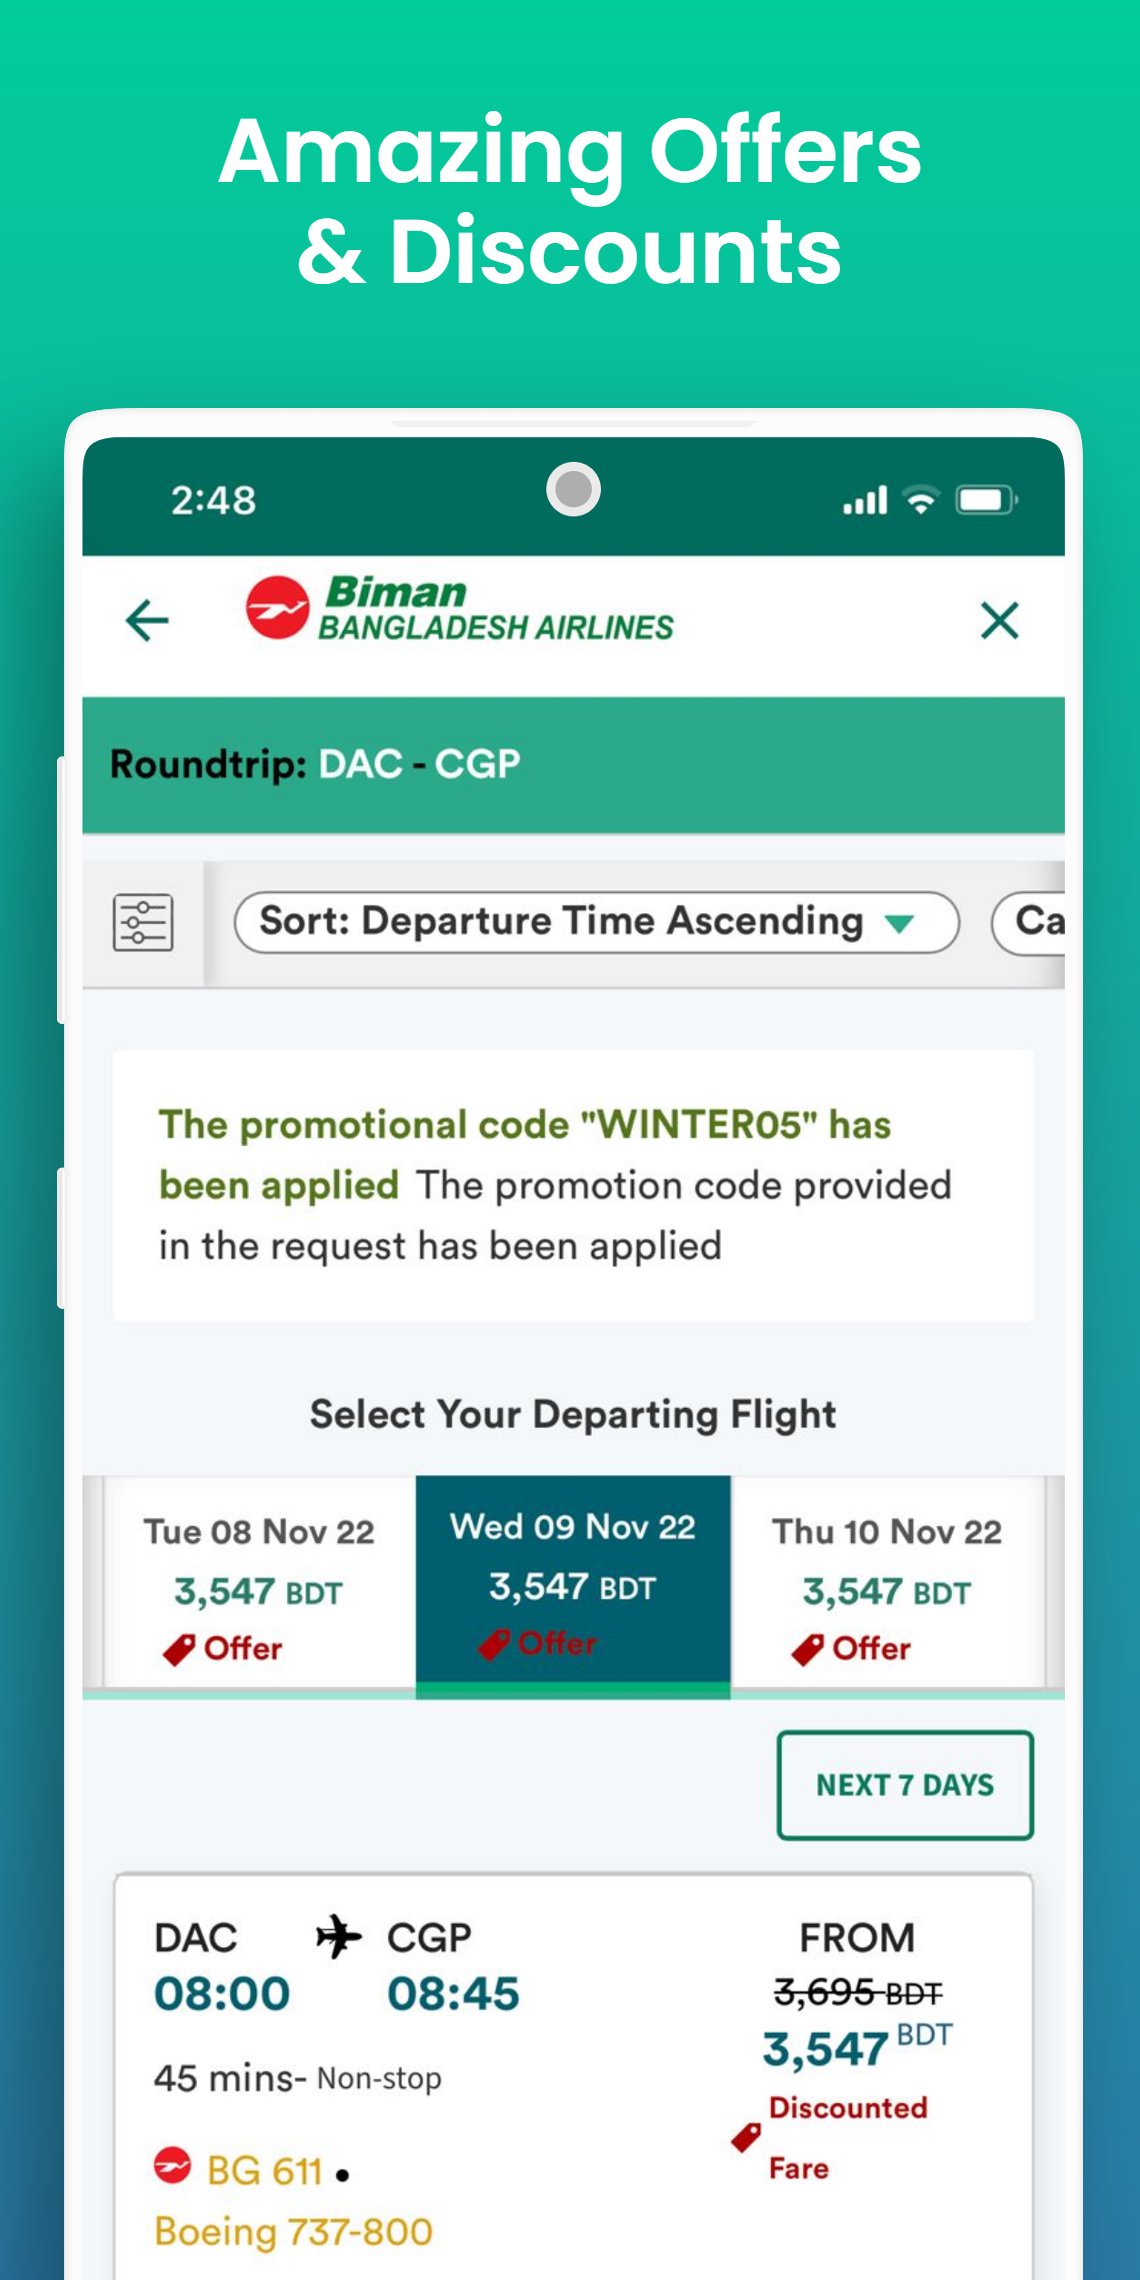
Task: Tap the Offer tag under Thu 10 Nov
Action: tap(852, 1648)
